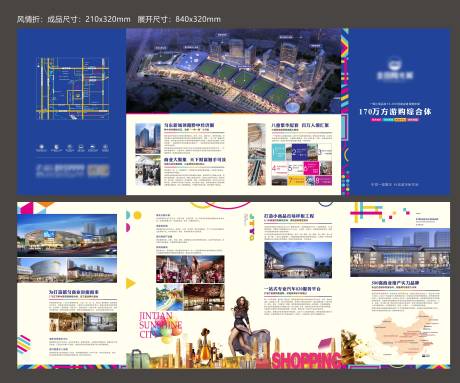Select the blurred logo on cover panel

coord(395,70)
